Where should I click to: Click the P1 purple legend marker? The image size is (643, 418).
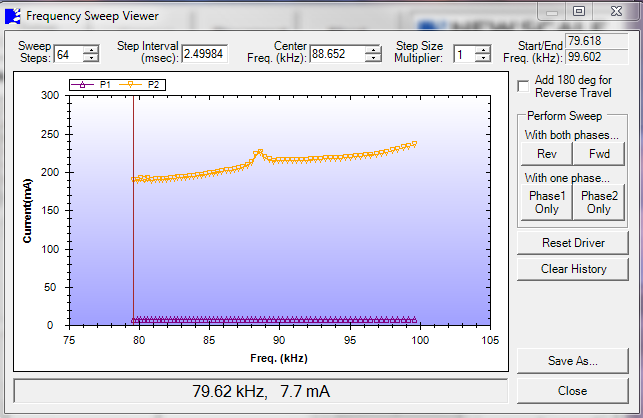click(82, 85)
